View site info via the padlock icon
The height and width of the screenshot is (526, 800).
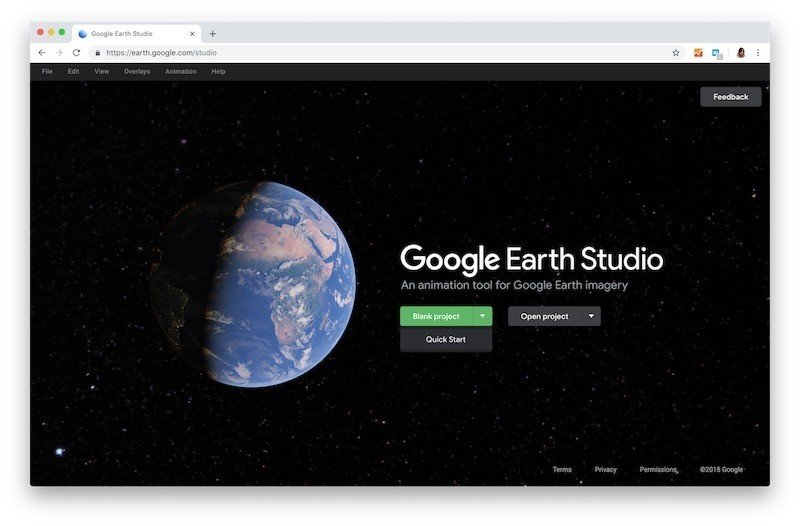98,53
